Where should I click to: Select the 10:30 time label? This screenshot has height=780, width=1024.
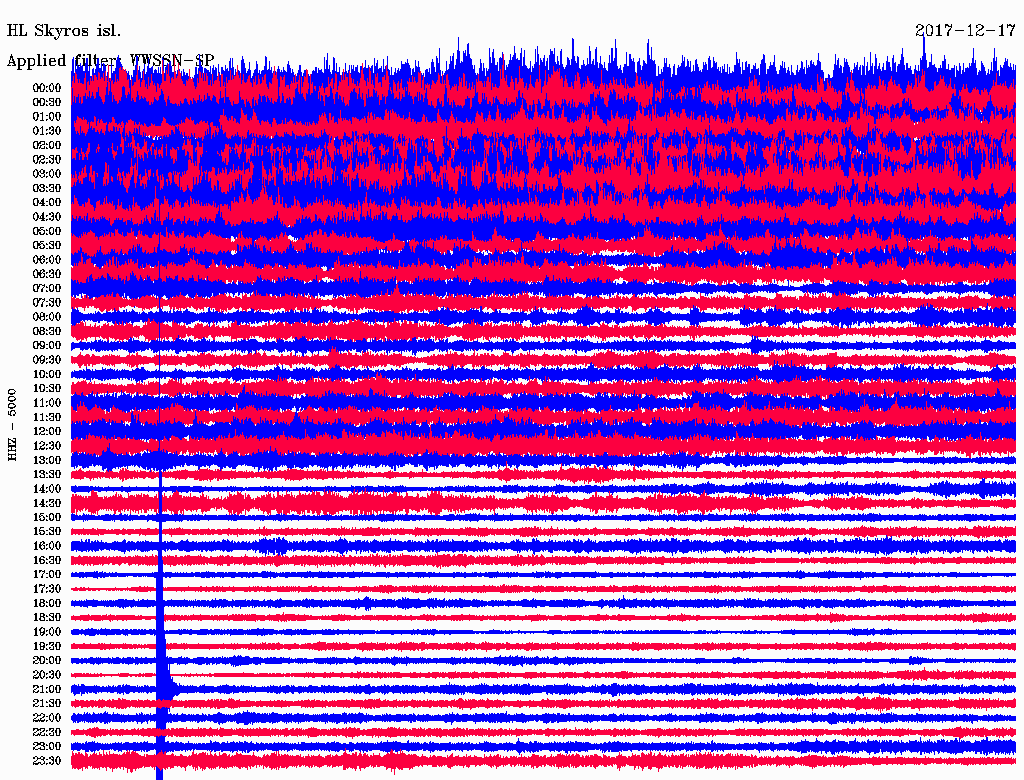[x=47, y=389]
